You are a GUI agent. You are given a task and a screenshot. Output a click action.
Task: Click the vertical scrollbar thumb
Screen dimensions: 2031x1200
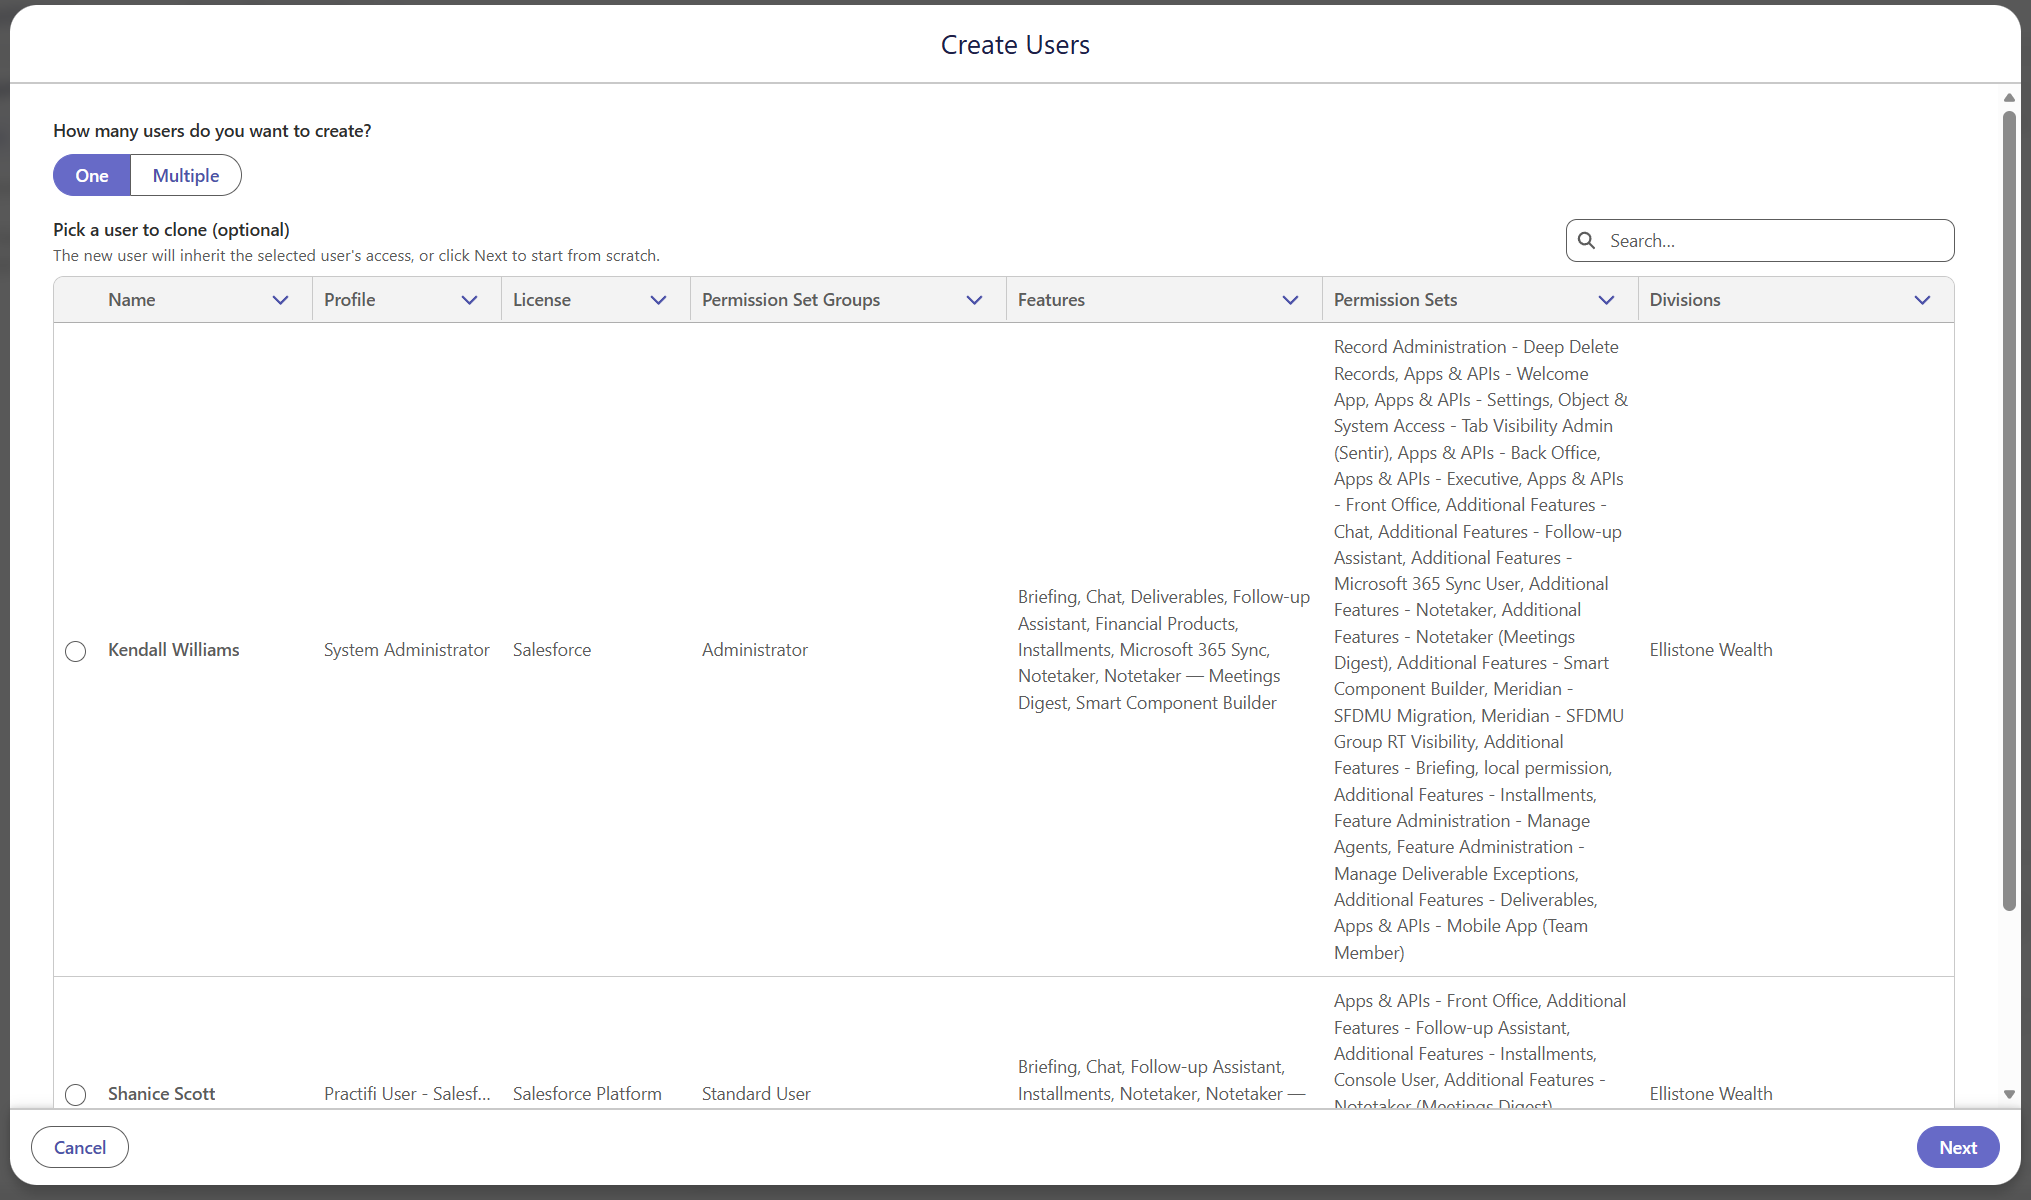click(x=2009, y=510)
